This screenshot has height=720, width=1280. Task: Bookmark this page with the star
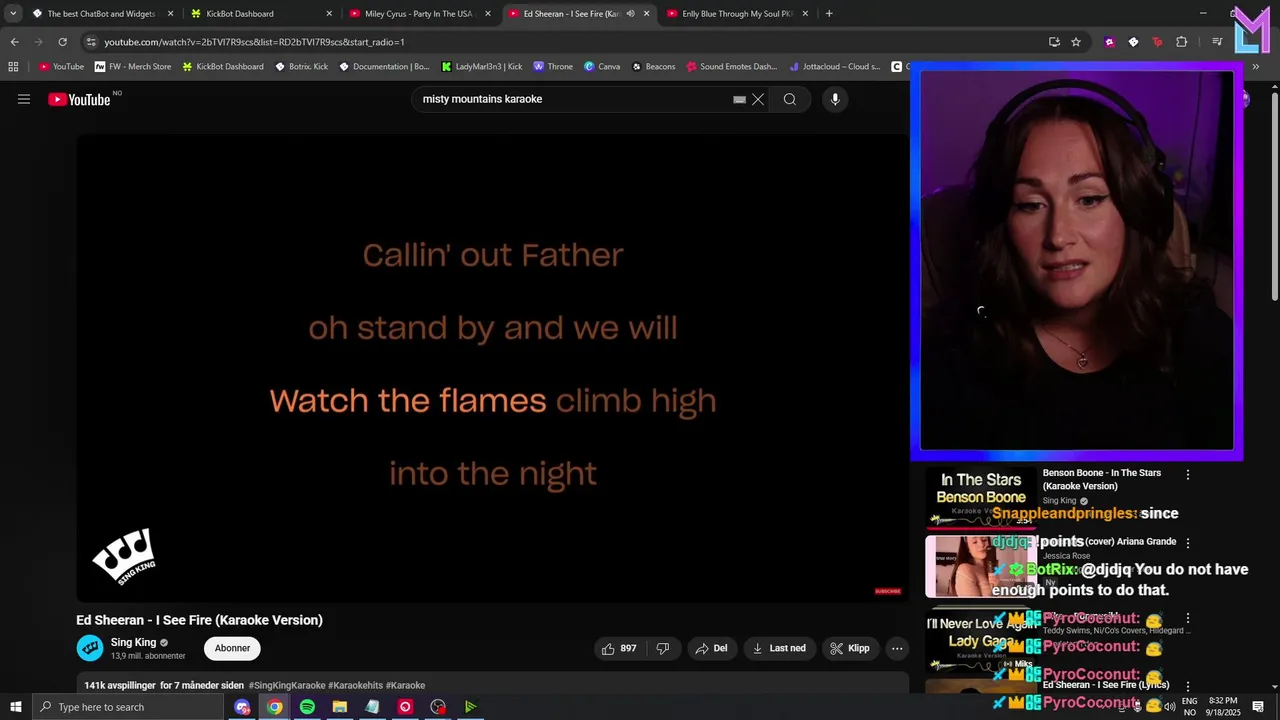pyautogui.click(x=1076, y=42)
